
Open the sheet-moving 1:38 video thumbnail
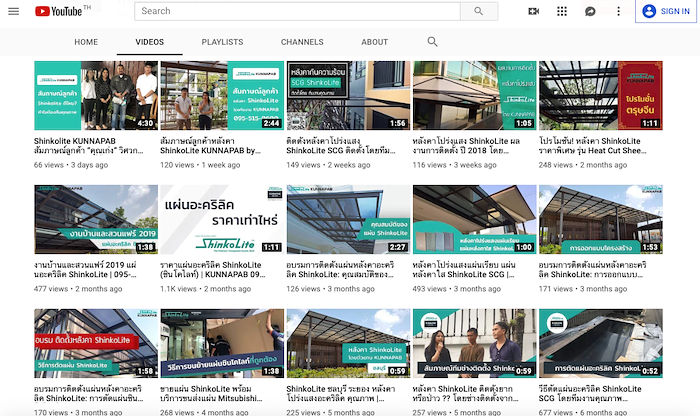222,343
